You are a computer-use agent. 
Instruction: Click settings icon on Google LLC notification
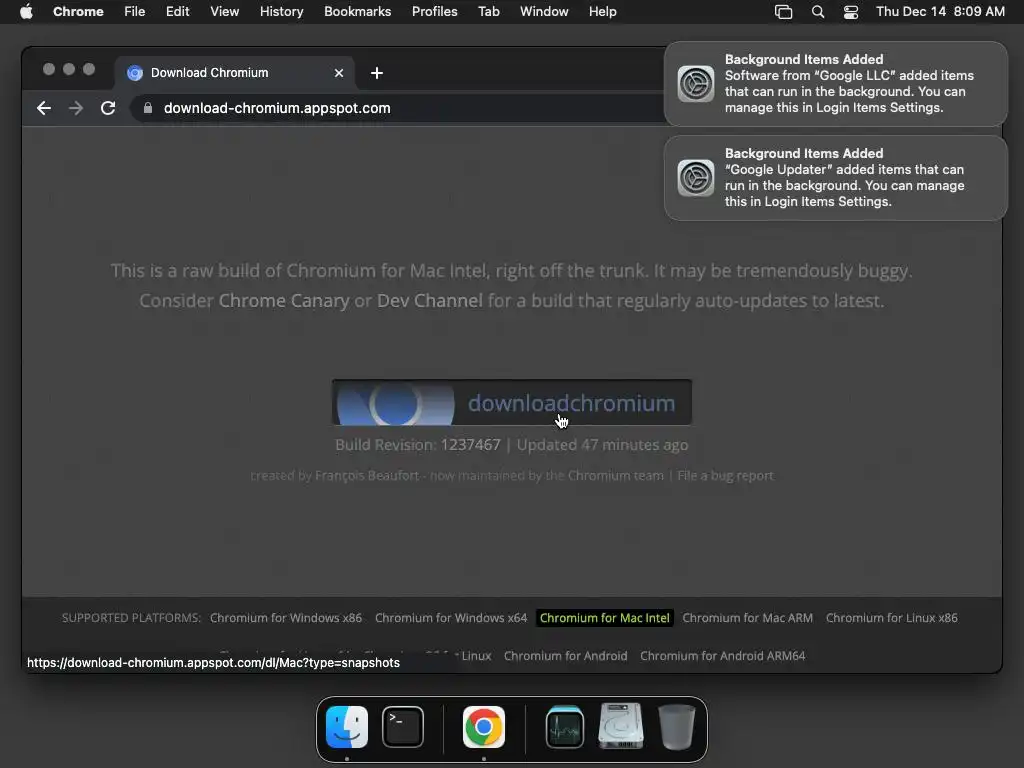pos(696,84)
